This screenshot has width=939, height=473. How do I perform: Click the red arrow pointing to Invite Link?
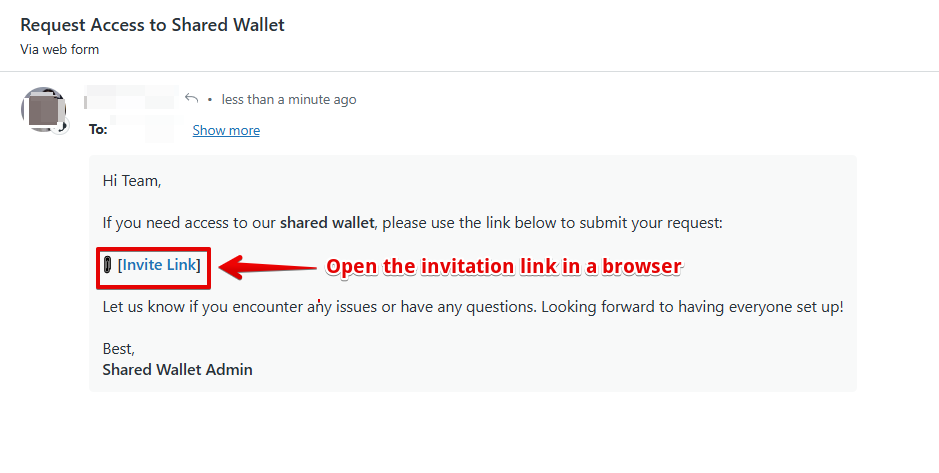[268, 267]
